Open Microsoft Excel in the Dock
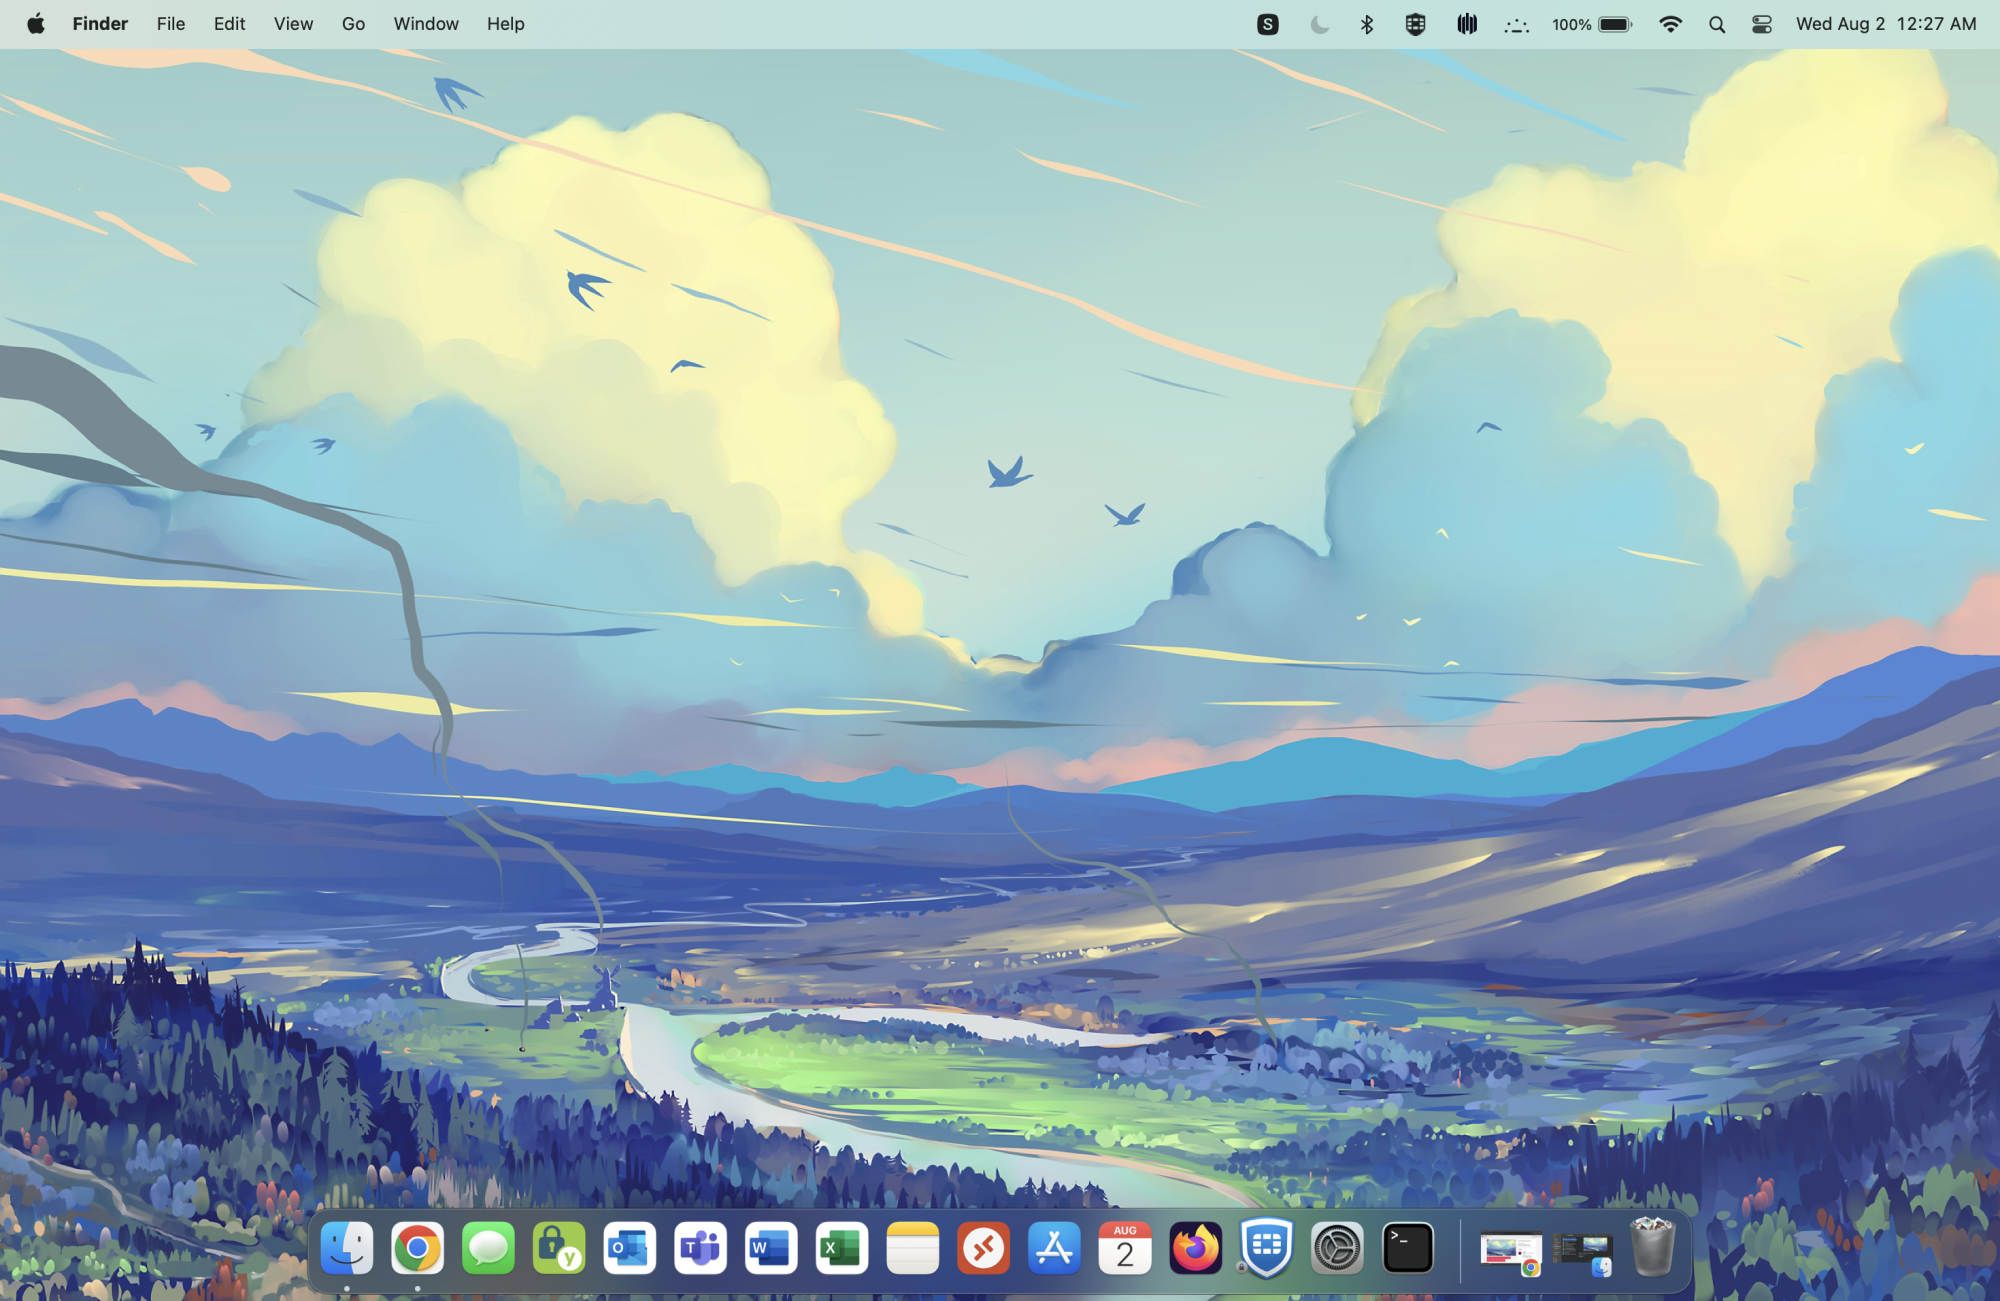 tap(841, 1248)
